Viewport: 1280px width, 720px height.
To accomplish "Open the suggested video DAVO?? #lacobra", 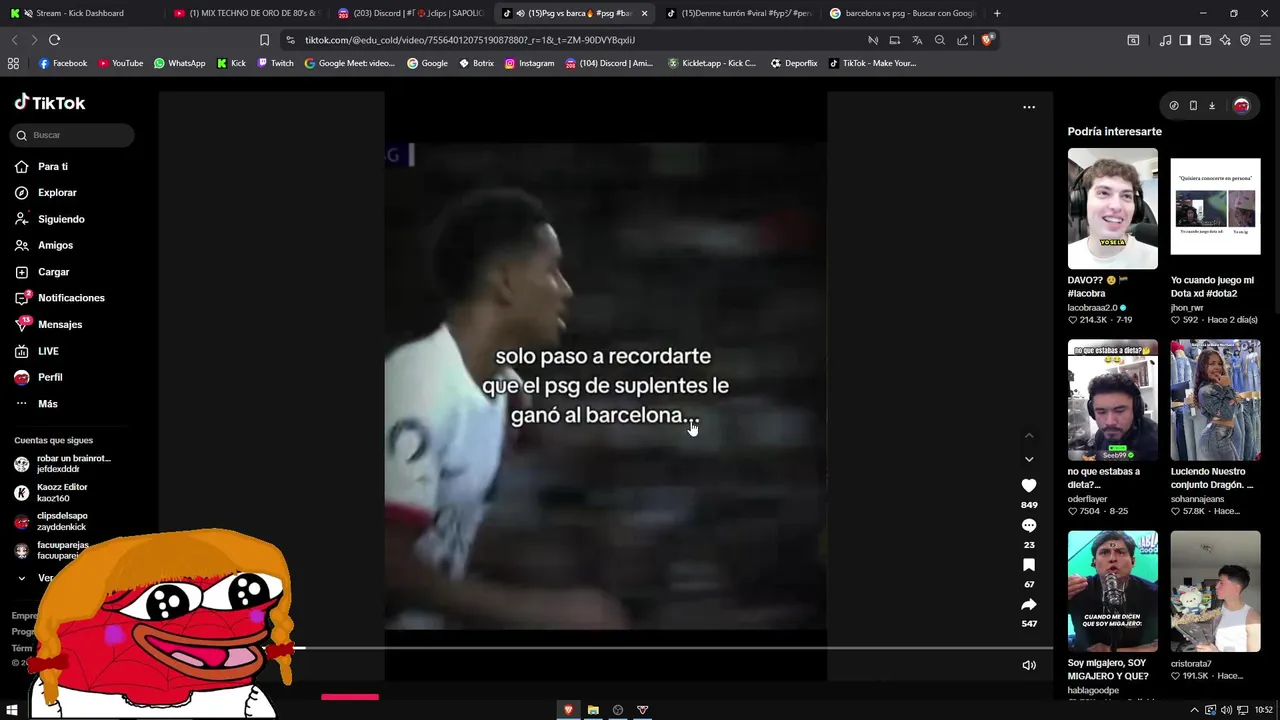I will (1112, 209).
